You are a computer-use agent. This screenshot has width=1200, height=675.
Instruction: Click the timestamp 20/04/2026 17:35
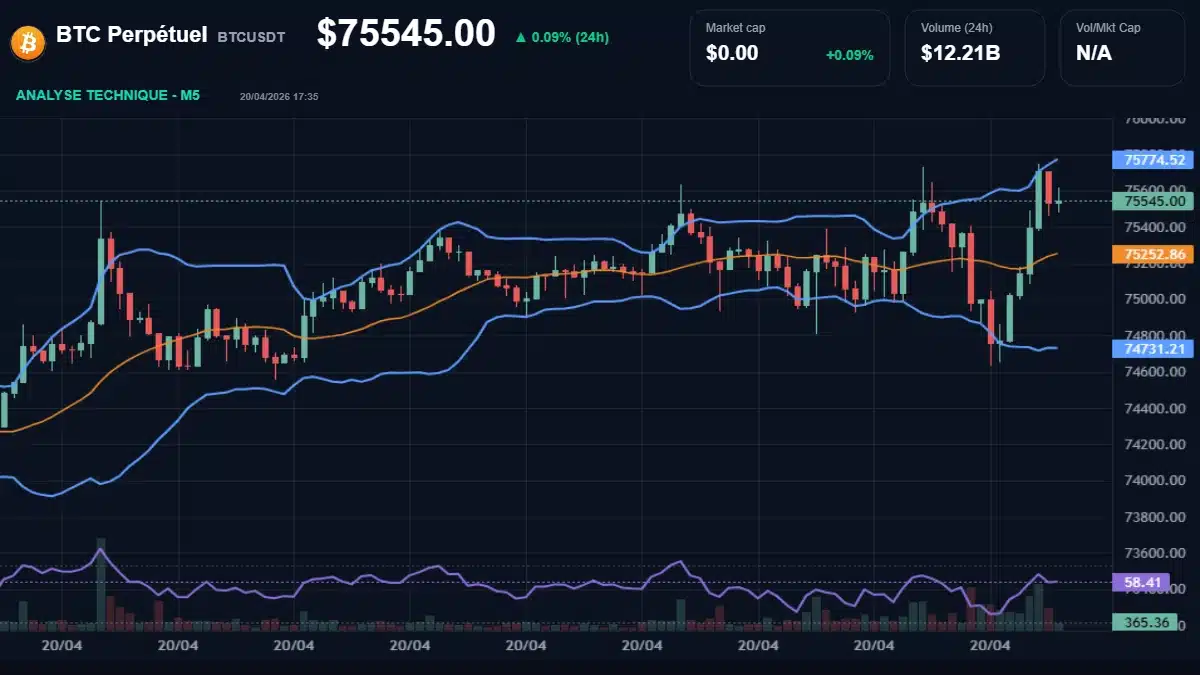coord(277,97)
